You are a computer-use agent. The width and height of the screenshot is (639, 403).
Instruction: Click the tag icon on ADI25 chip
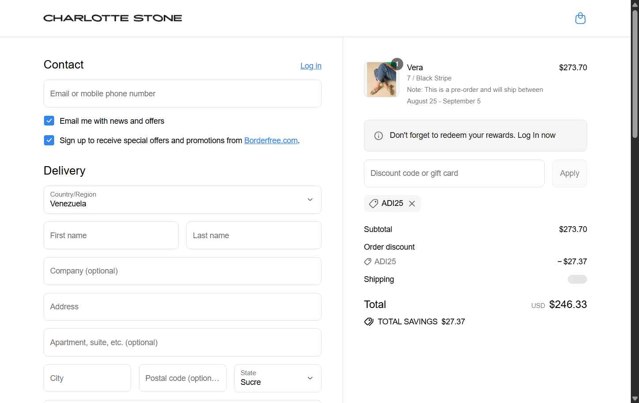click(x=373, y=203)
